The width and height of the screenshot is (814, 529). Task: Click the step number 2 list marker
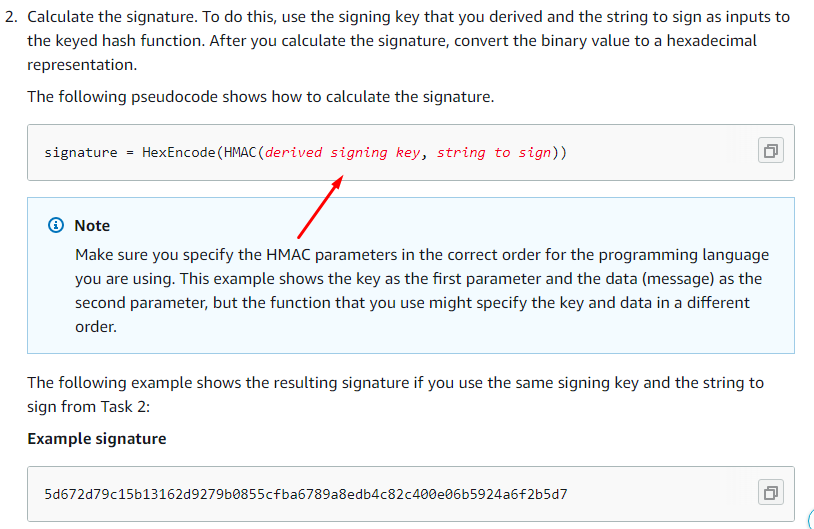click(11, 17)
